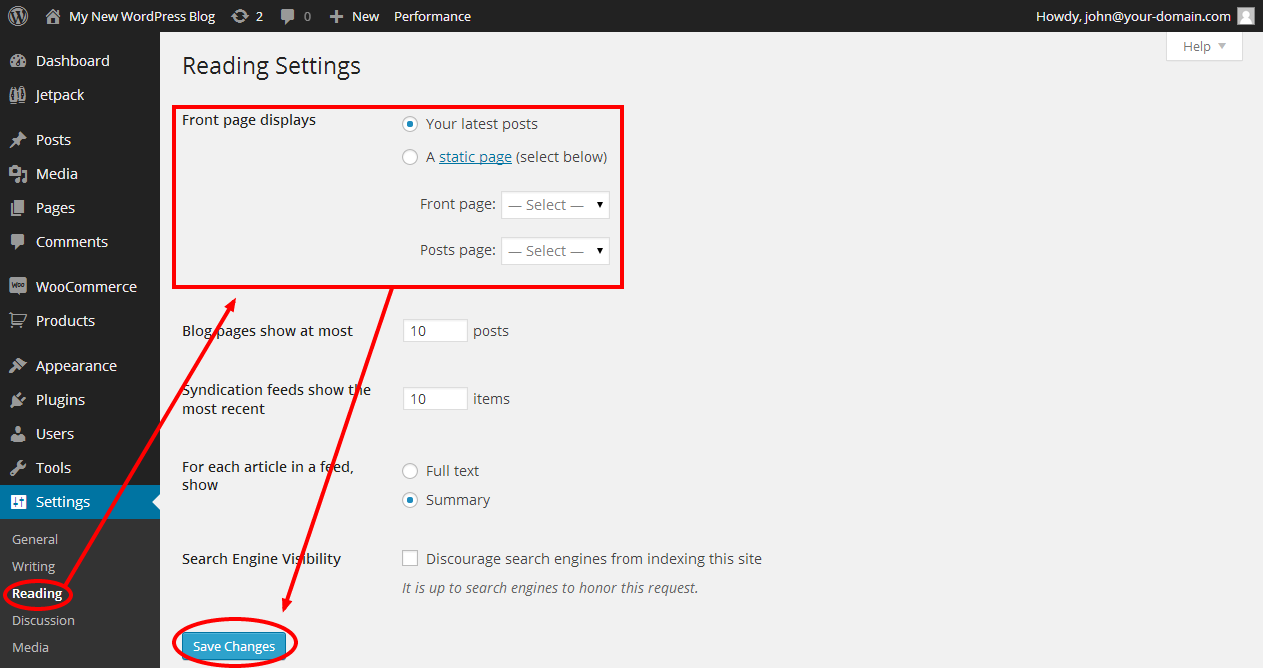Screen dimensions: 1263x668
Task: Select the Posts pin icon
Action: (x=22, y=139)
